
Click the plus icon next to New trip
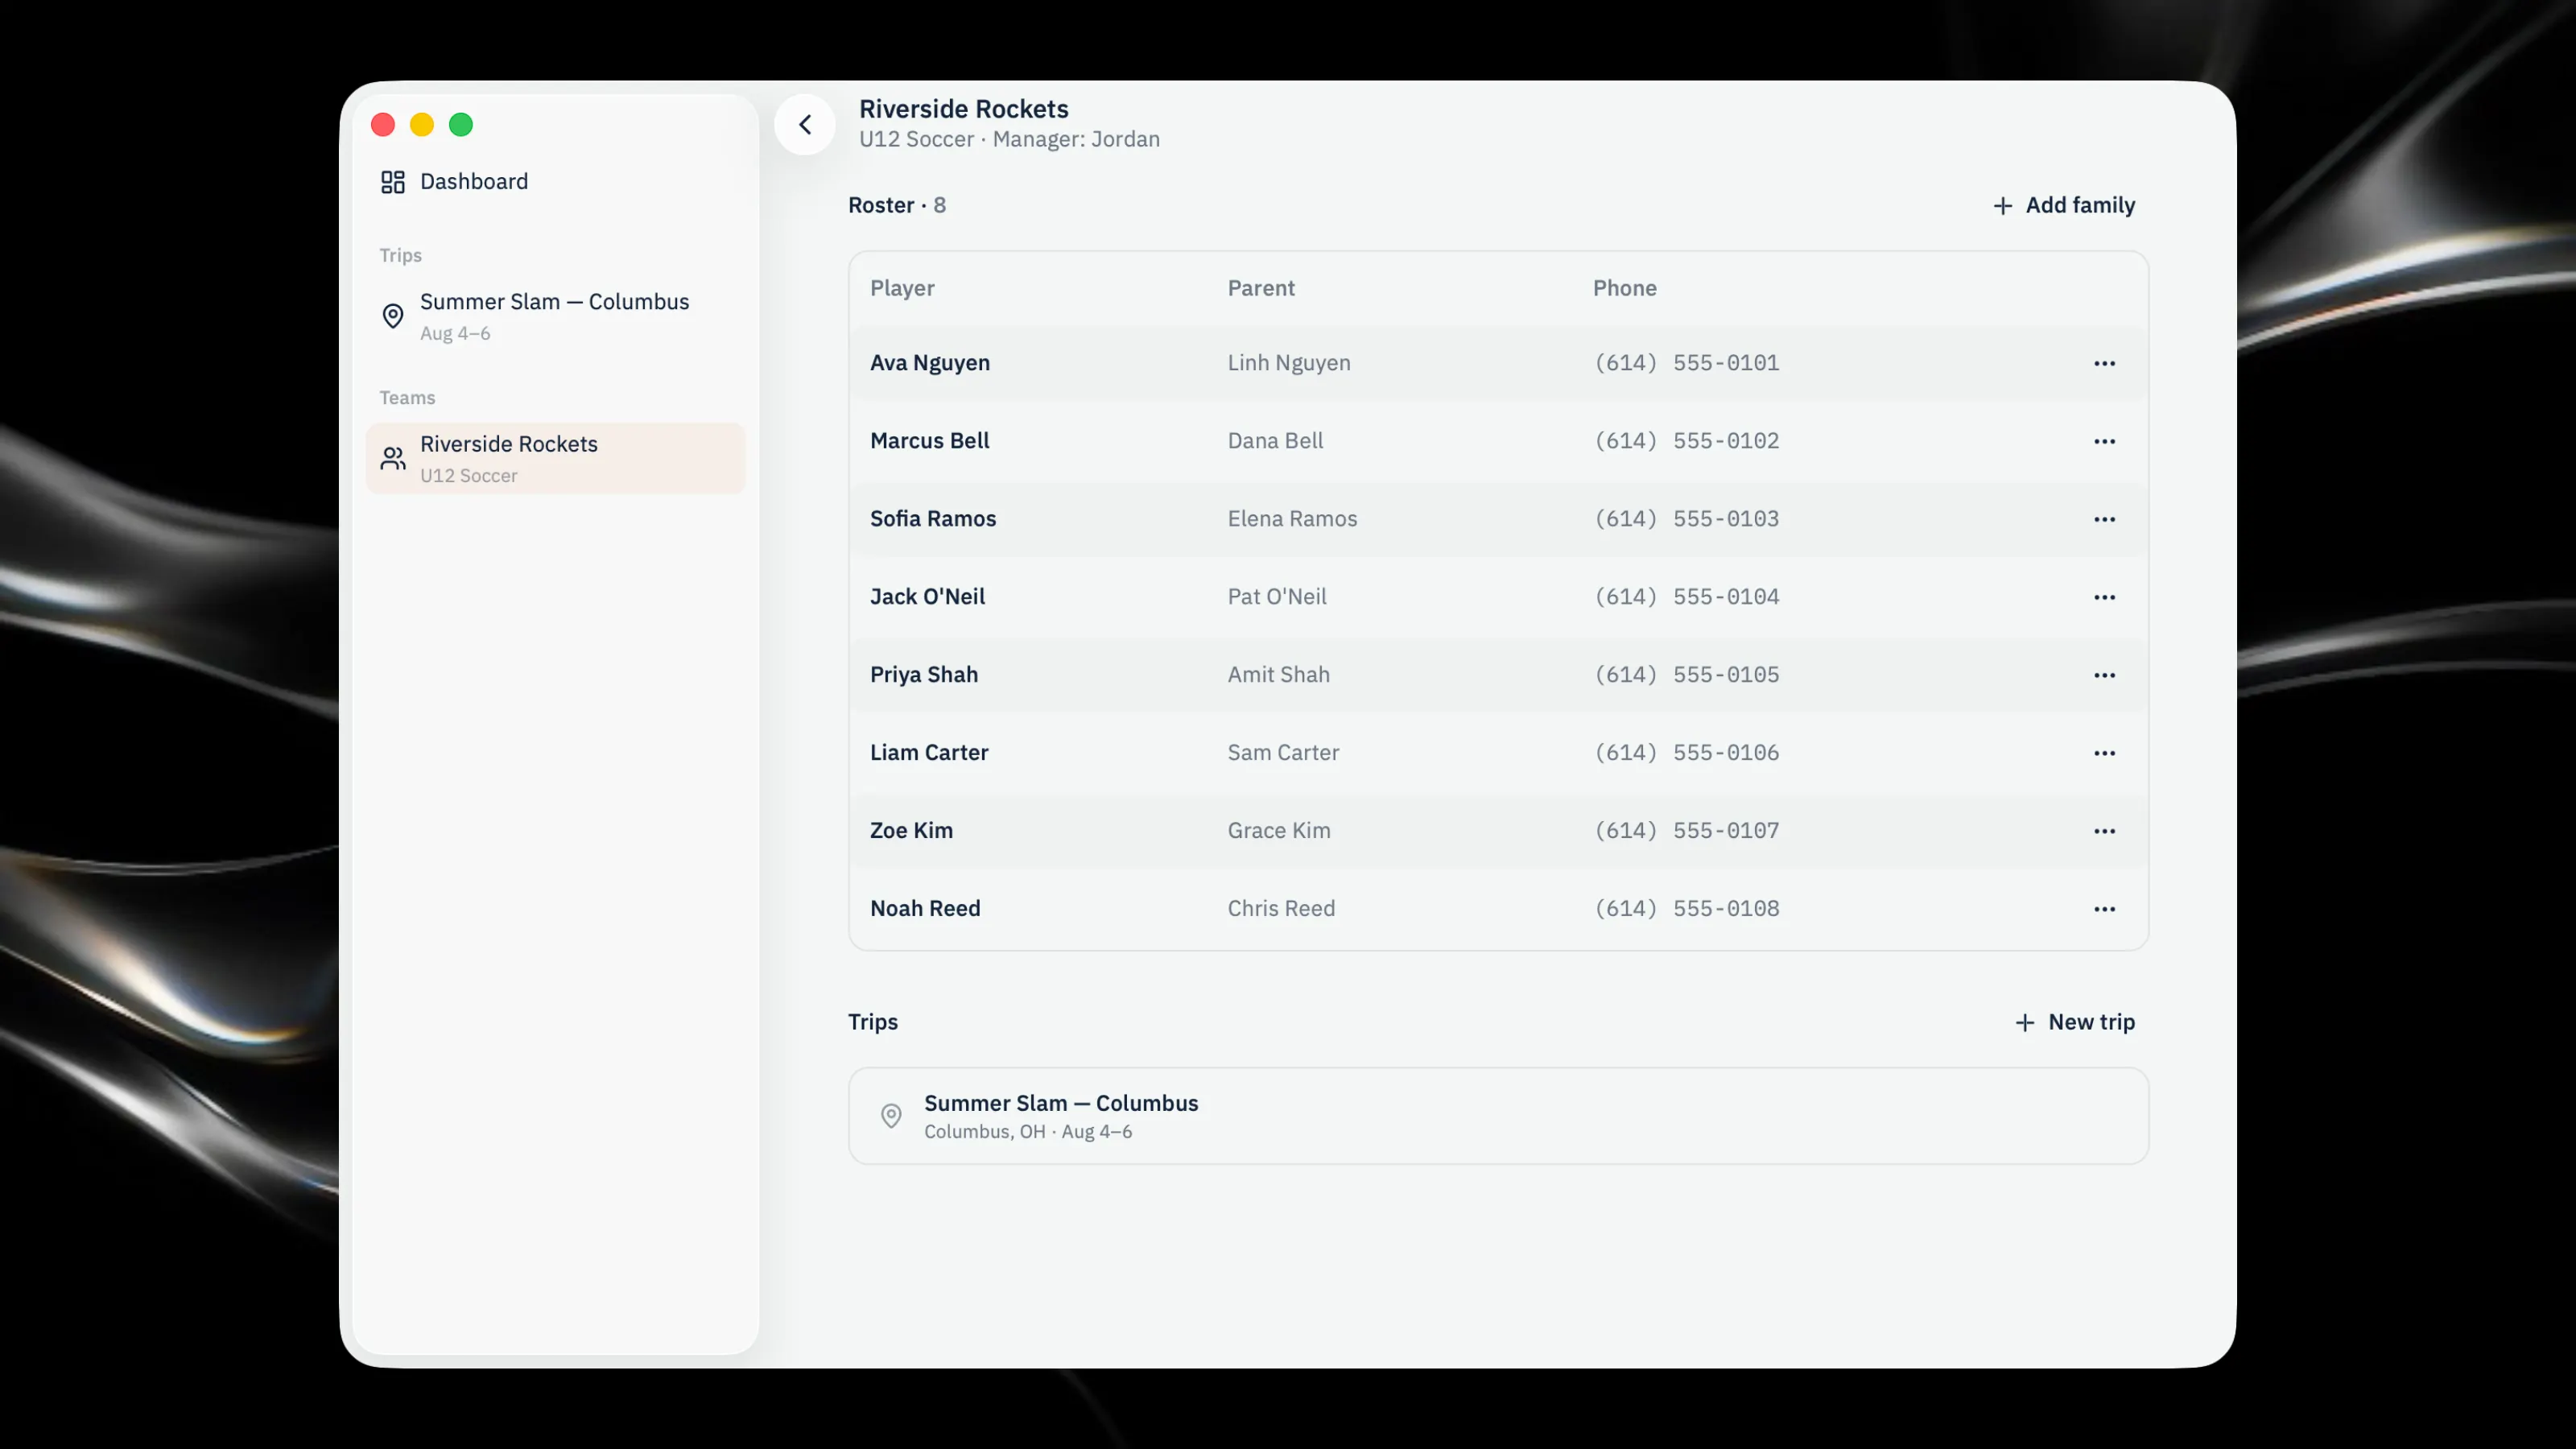[x=2025, y=1023]
